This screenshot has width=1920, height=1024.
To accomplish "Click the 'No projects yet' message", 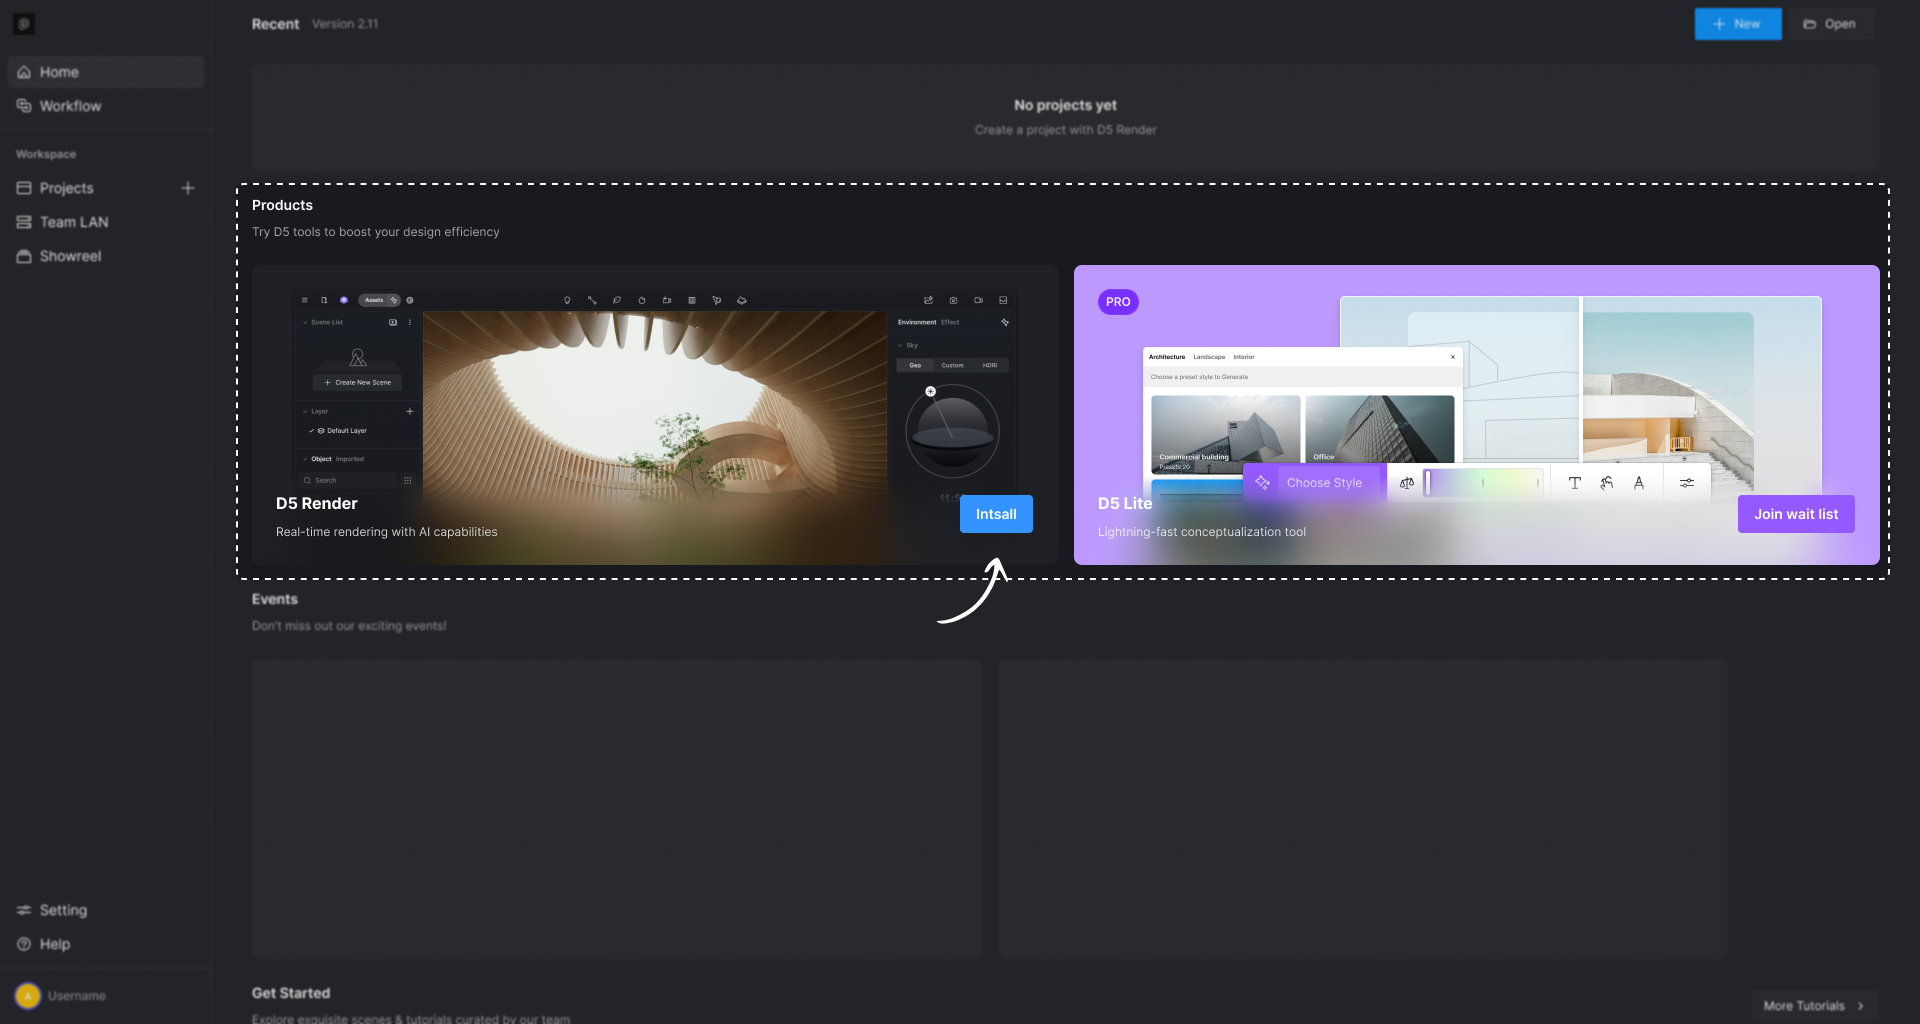I will (x=1065, y=105).
